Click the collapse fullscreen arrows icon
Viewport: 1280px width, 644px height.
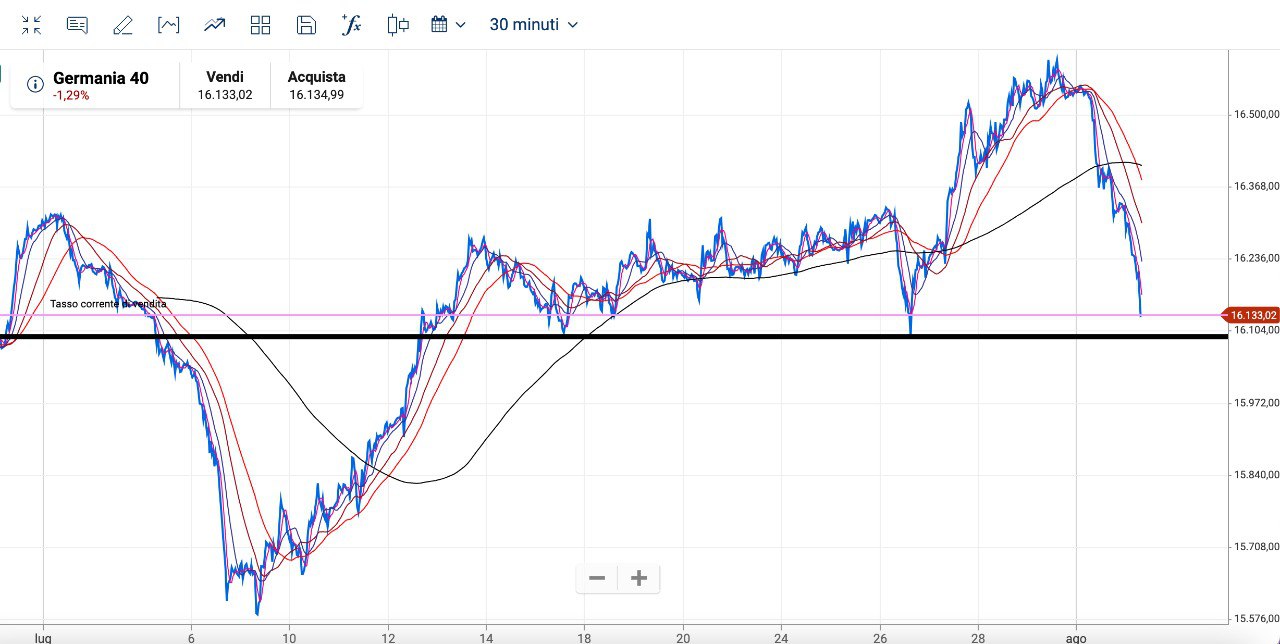click(31, 25)
